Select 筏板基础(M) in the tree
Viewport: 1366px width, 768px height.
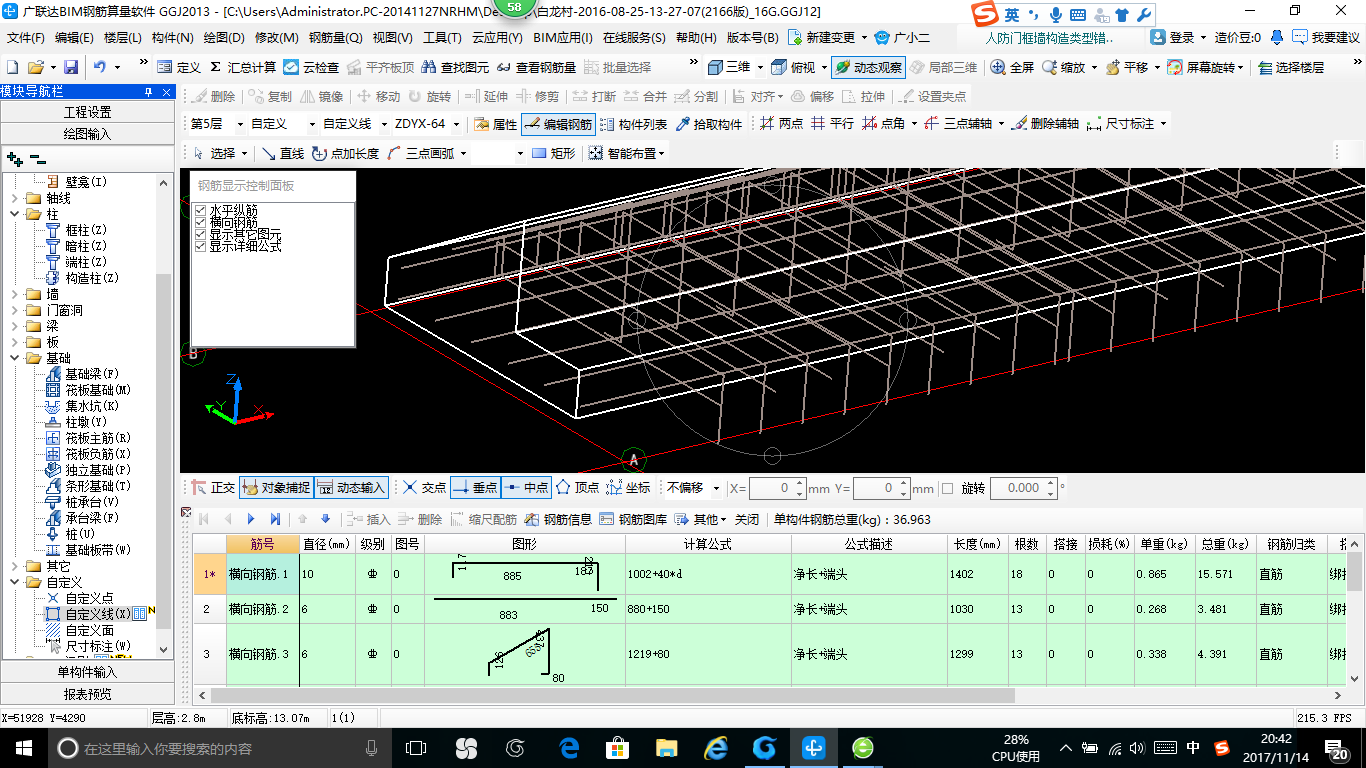tap(98, 390)
